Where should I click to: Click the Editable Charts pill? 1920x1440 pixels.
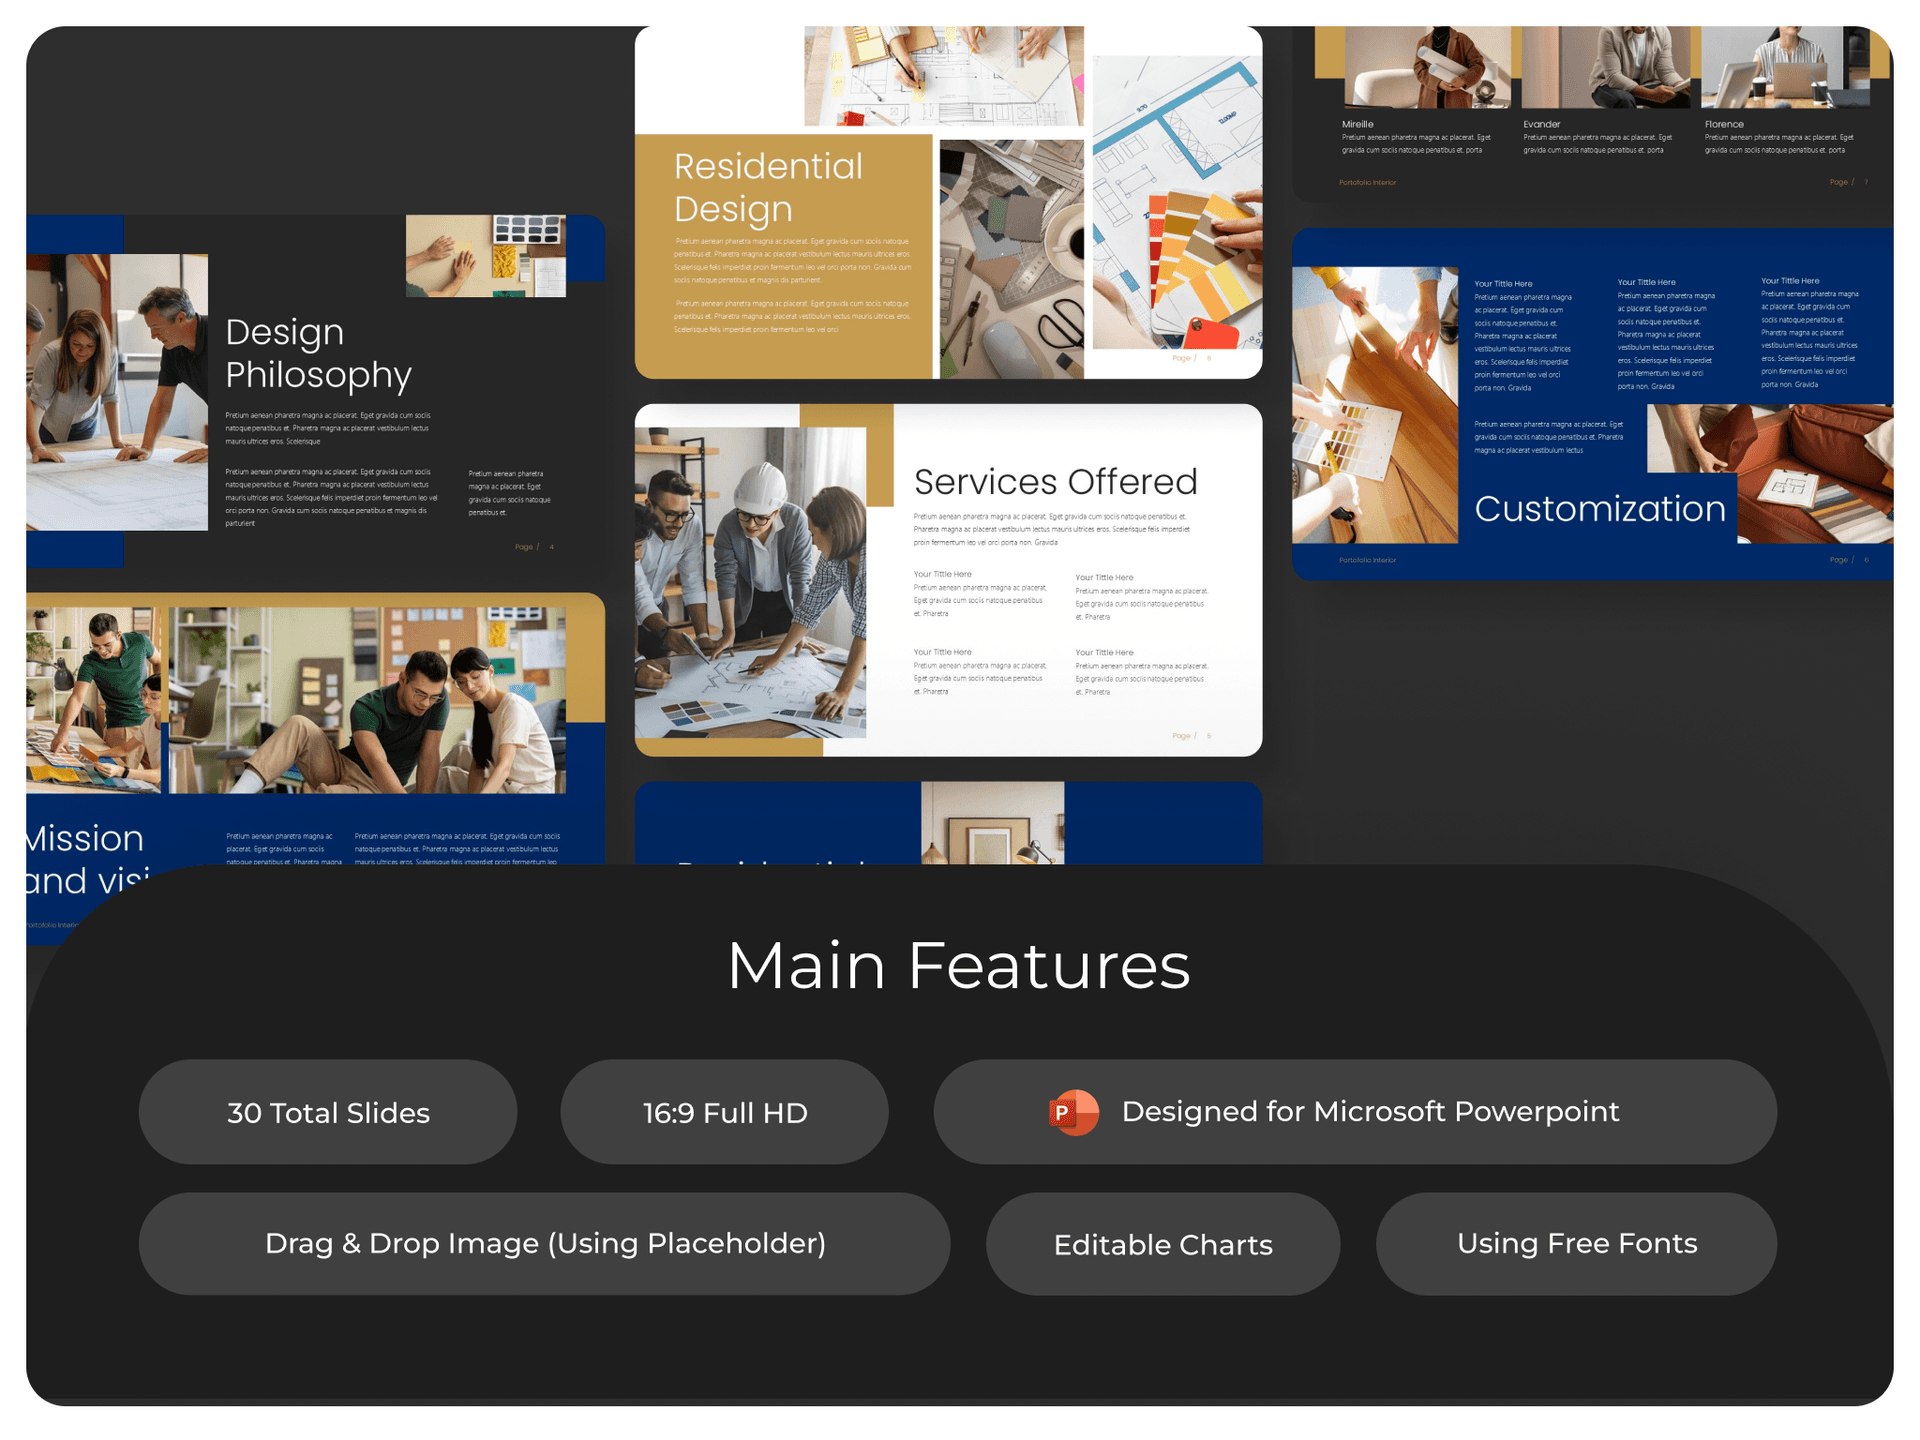[1163, 1244]
